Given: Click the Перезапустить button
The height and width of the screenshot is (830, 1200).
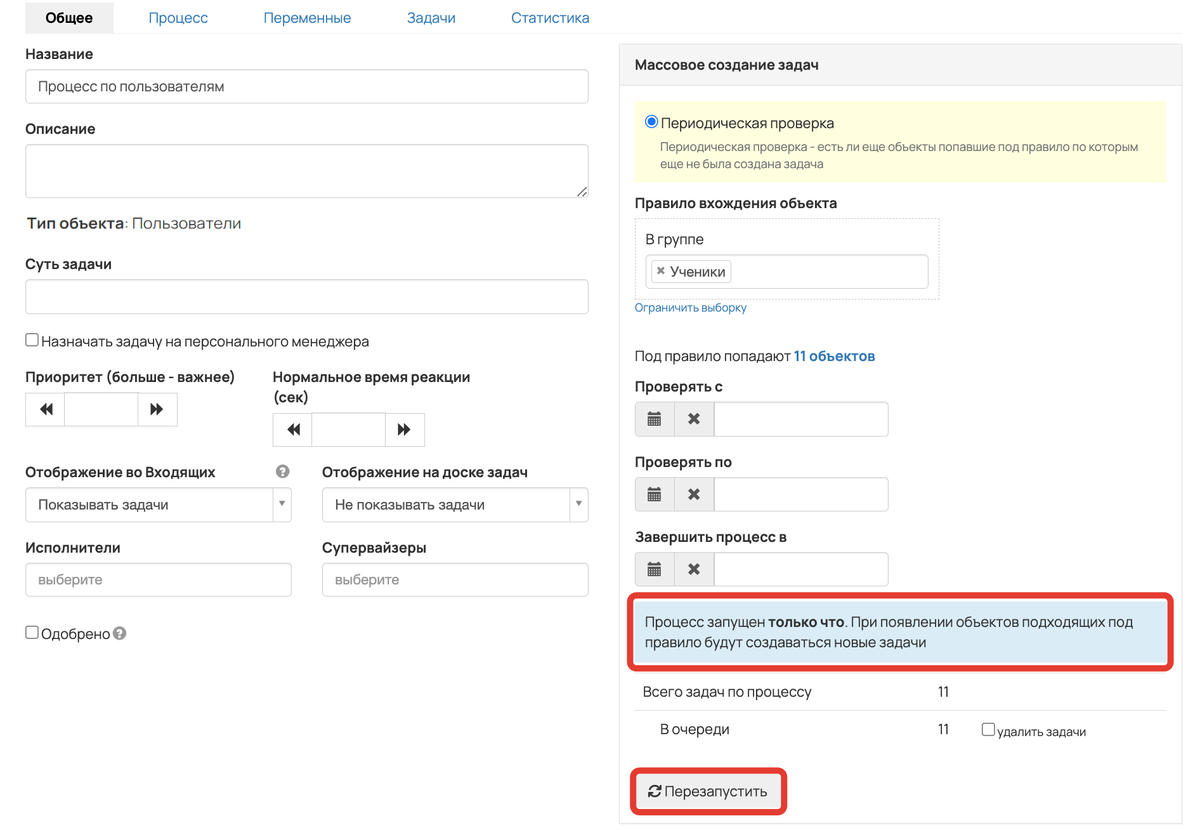Looking at the screenshot, I should point(708,791).
